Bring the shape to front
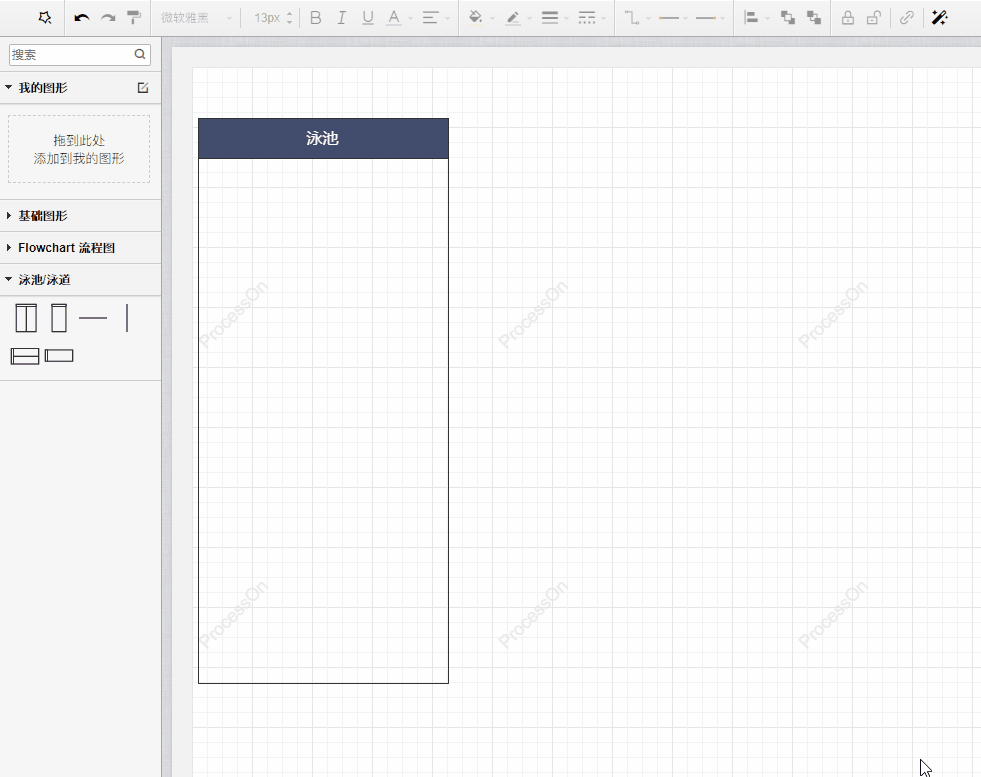 point(788,18)
